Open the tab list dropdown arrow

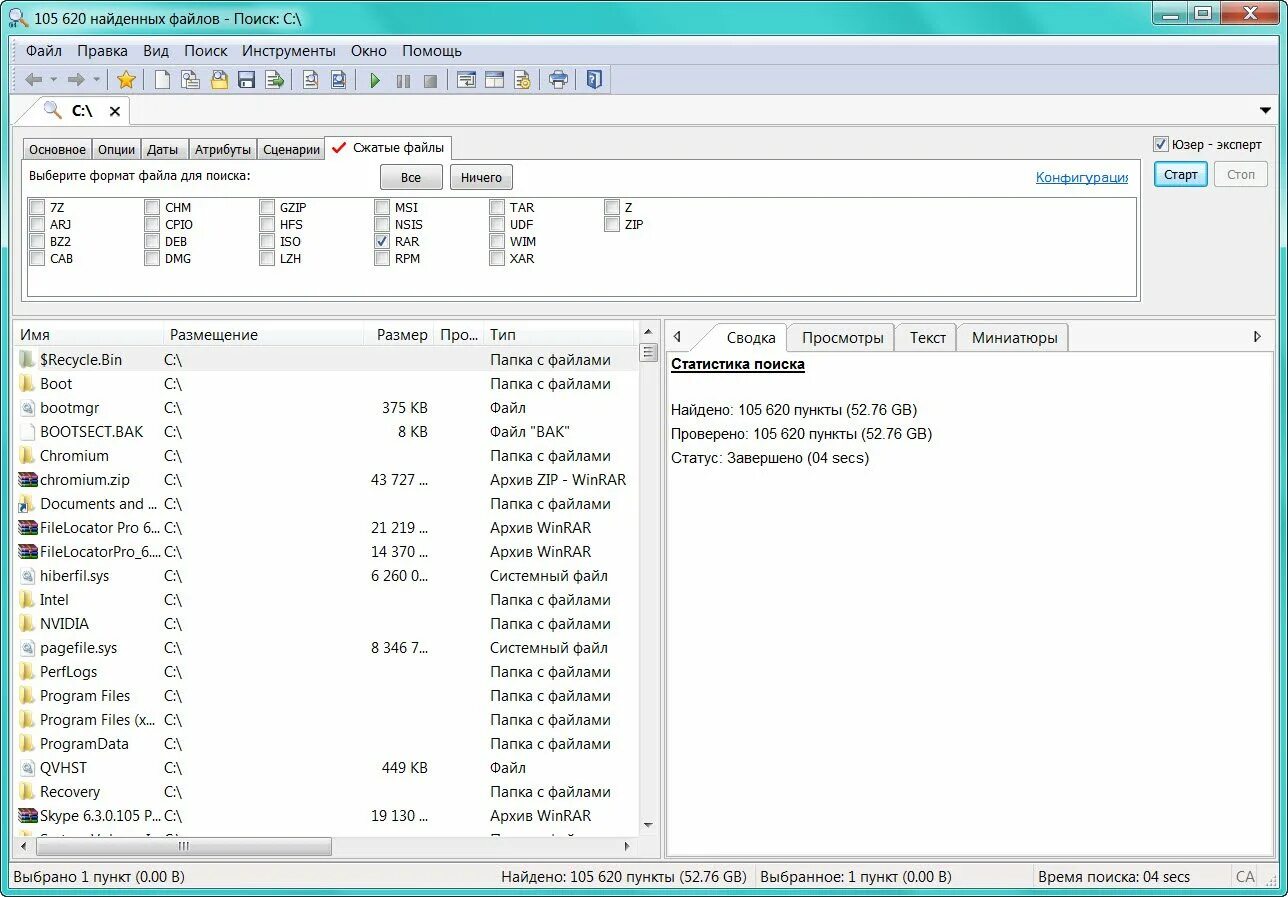pos(1265,111)
